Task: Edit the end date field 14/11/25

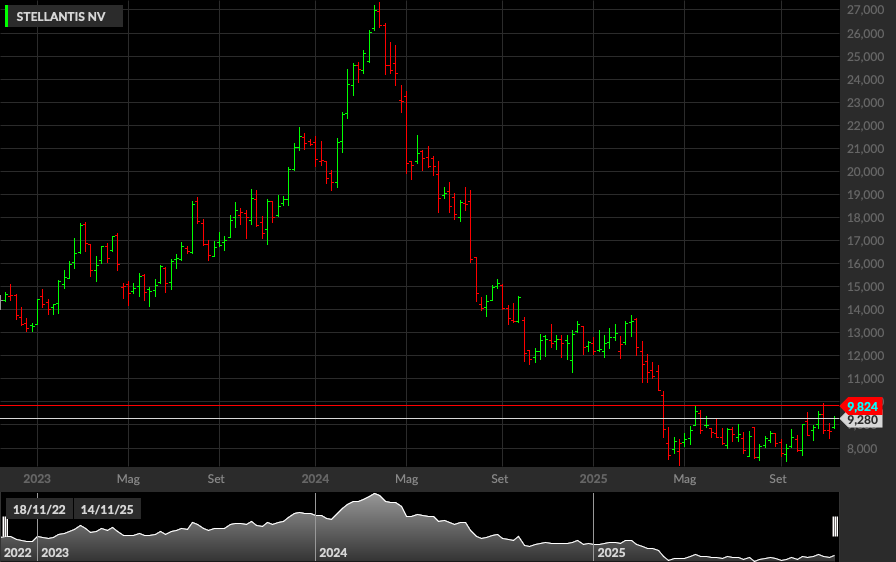Action: coord(107,509)
